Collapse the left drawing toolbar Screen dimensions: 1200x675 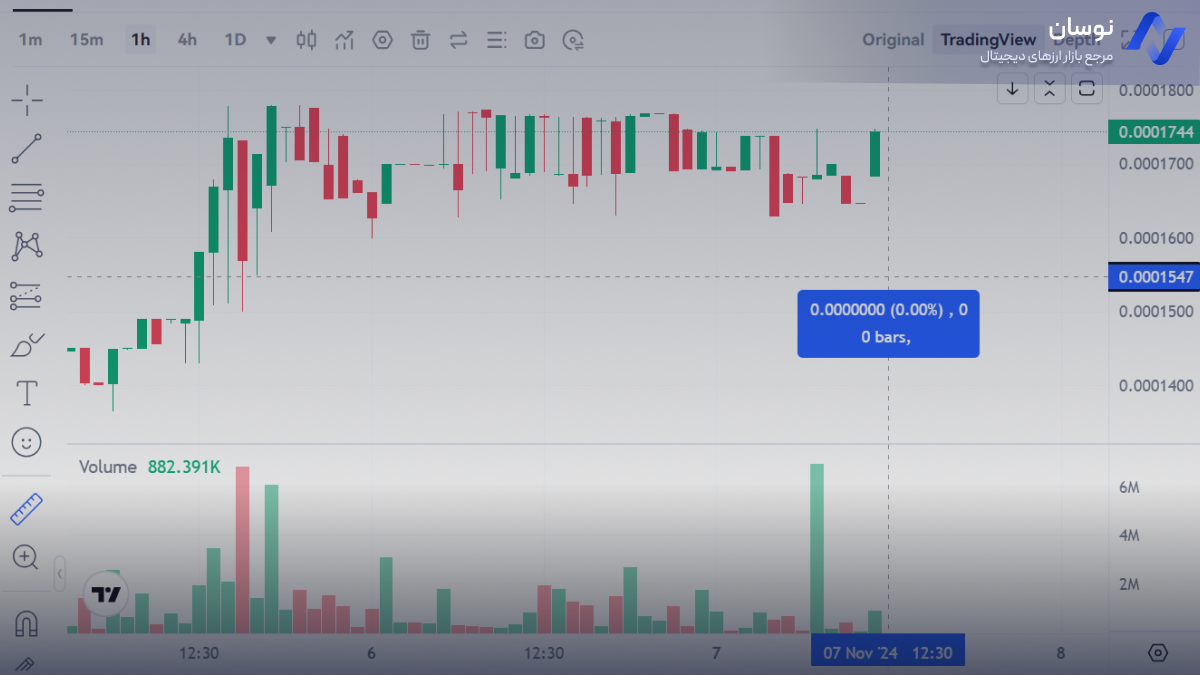pyautogui.click(x=60, y=574)
